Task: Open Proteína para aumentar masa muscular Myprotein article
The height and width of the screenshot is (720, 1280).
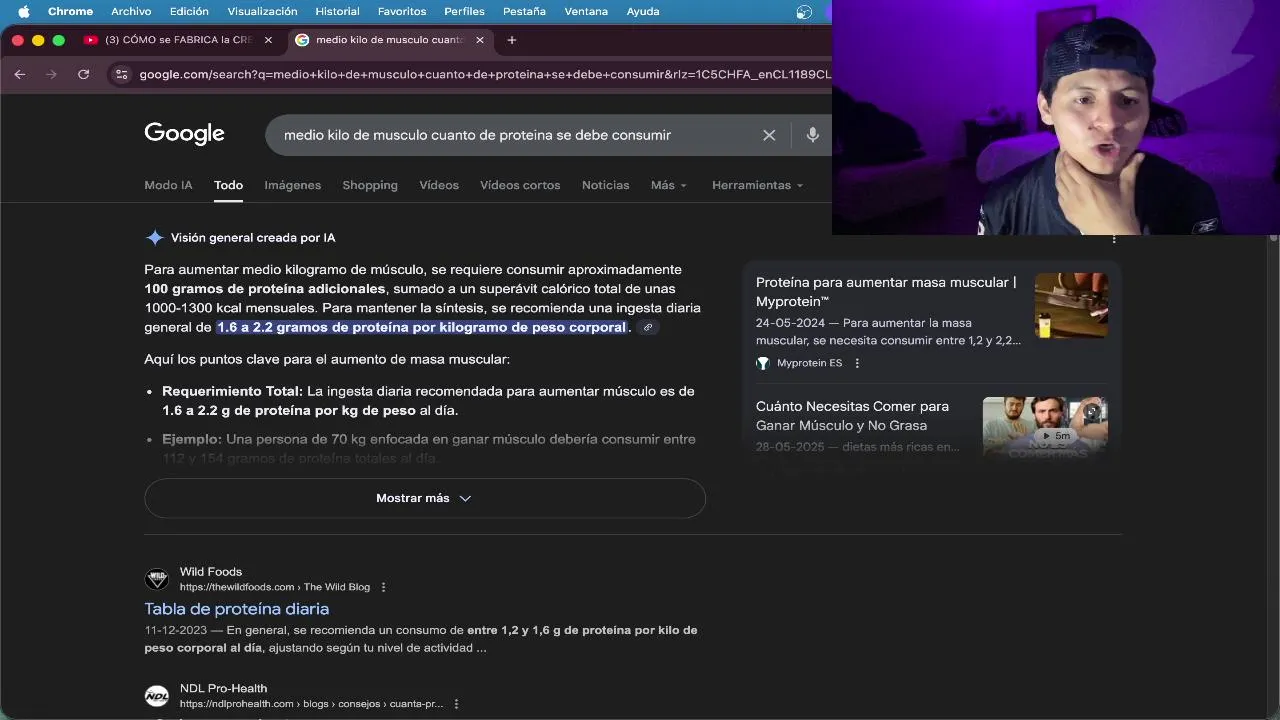Action: [886, 291]
